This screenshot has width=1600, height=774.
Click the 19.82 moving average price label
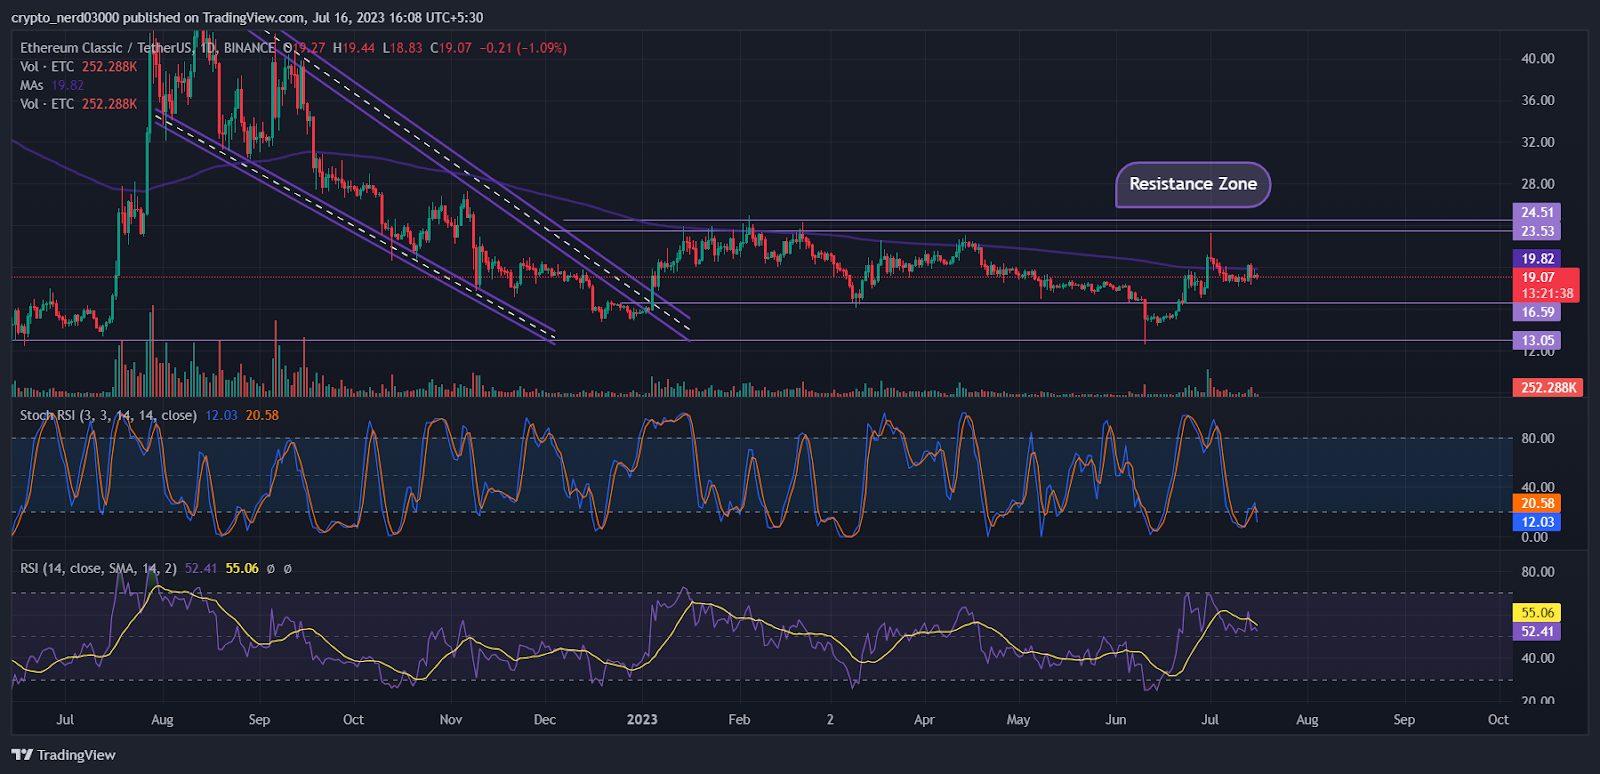1537,258
